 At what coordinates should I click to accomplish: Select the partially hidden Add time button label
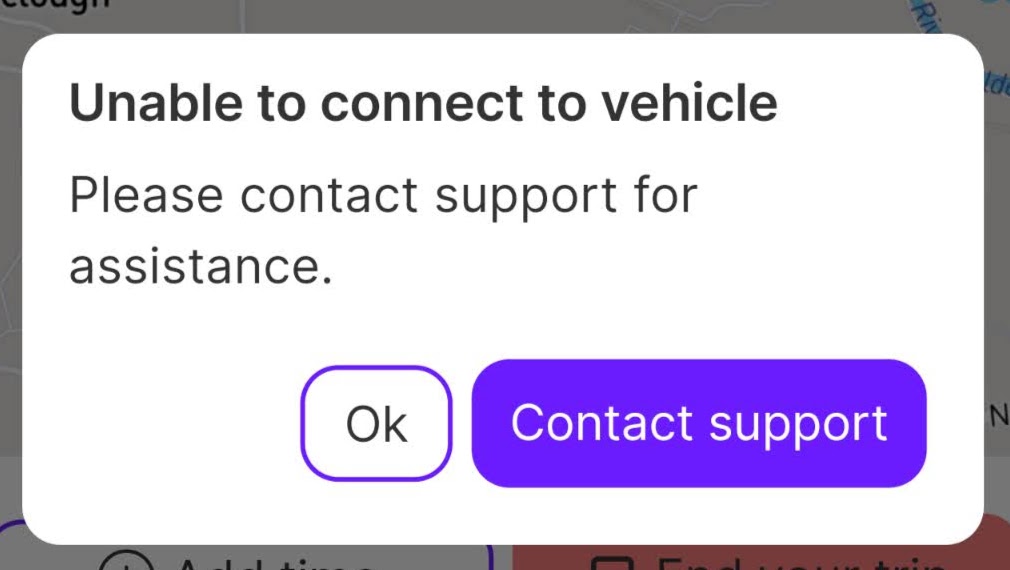coord(276,564)
